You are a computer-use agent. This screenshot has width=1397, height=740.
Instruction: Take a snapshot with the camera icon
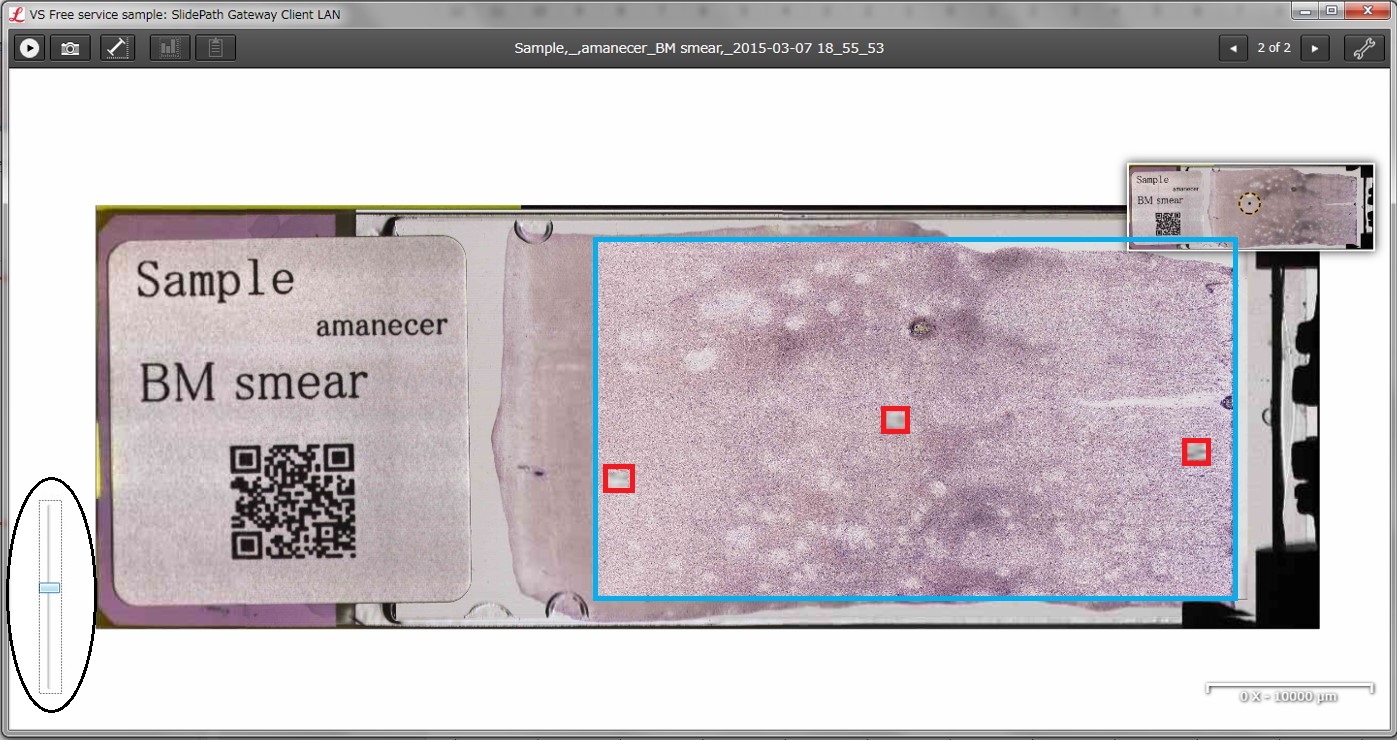(70, 48)
